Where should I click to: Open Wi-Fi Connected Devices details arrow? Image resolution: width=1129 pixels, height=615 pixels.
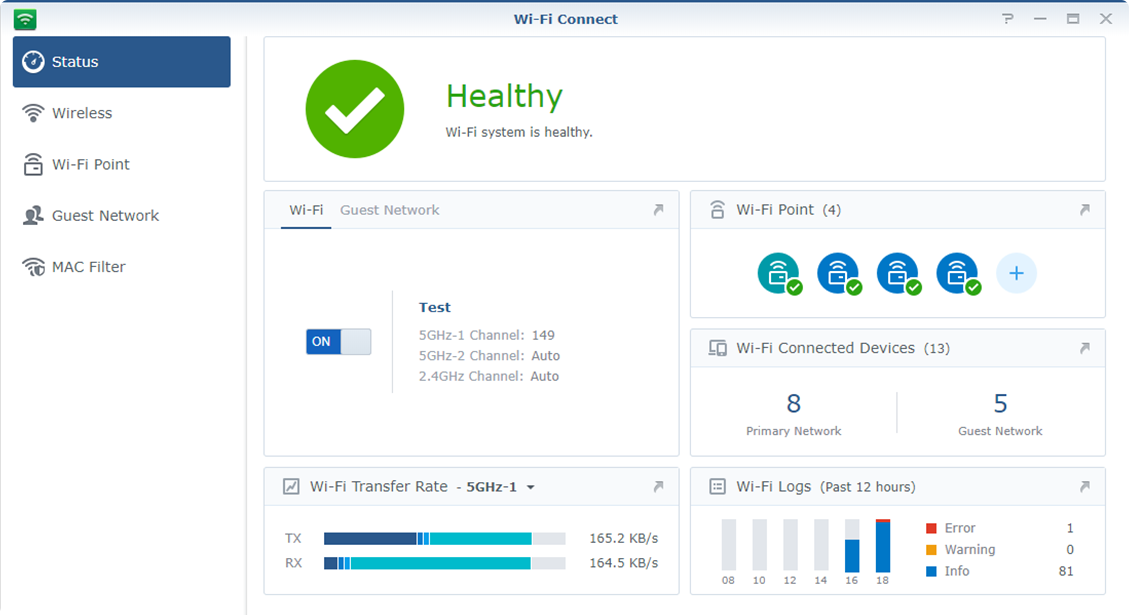point(1085,348)
